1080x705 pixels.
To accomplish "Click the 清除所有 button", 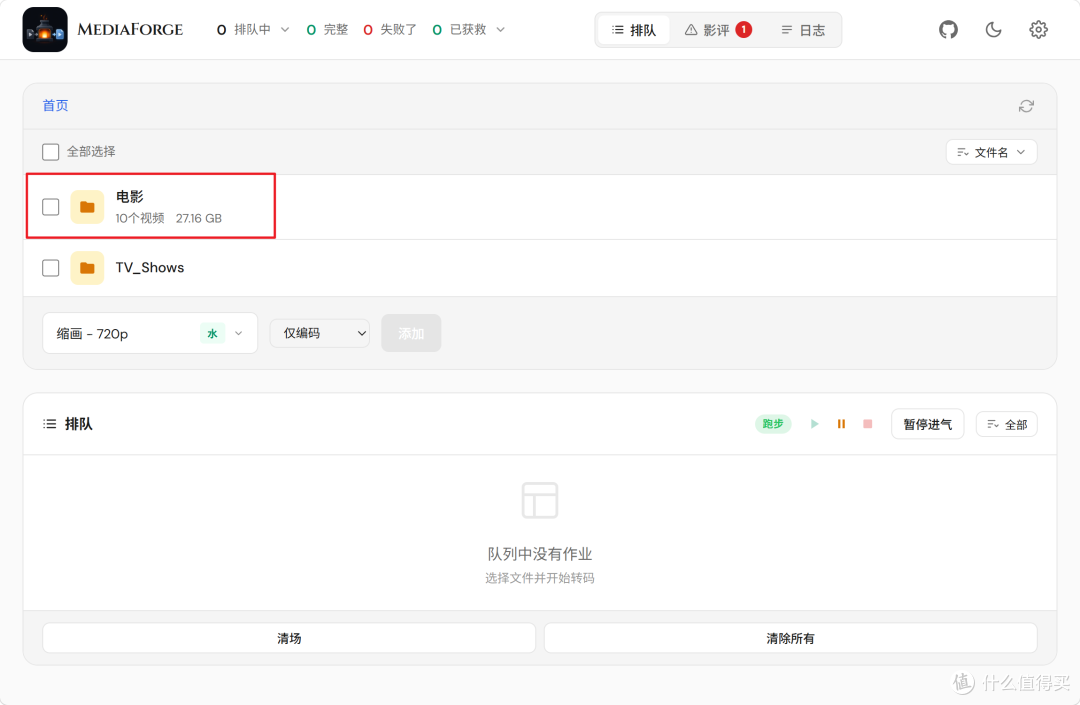I will [x=791, y=638].
